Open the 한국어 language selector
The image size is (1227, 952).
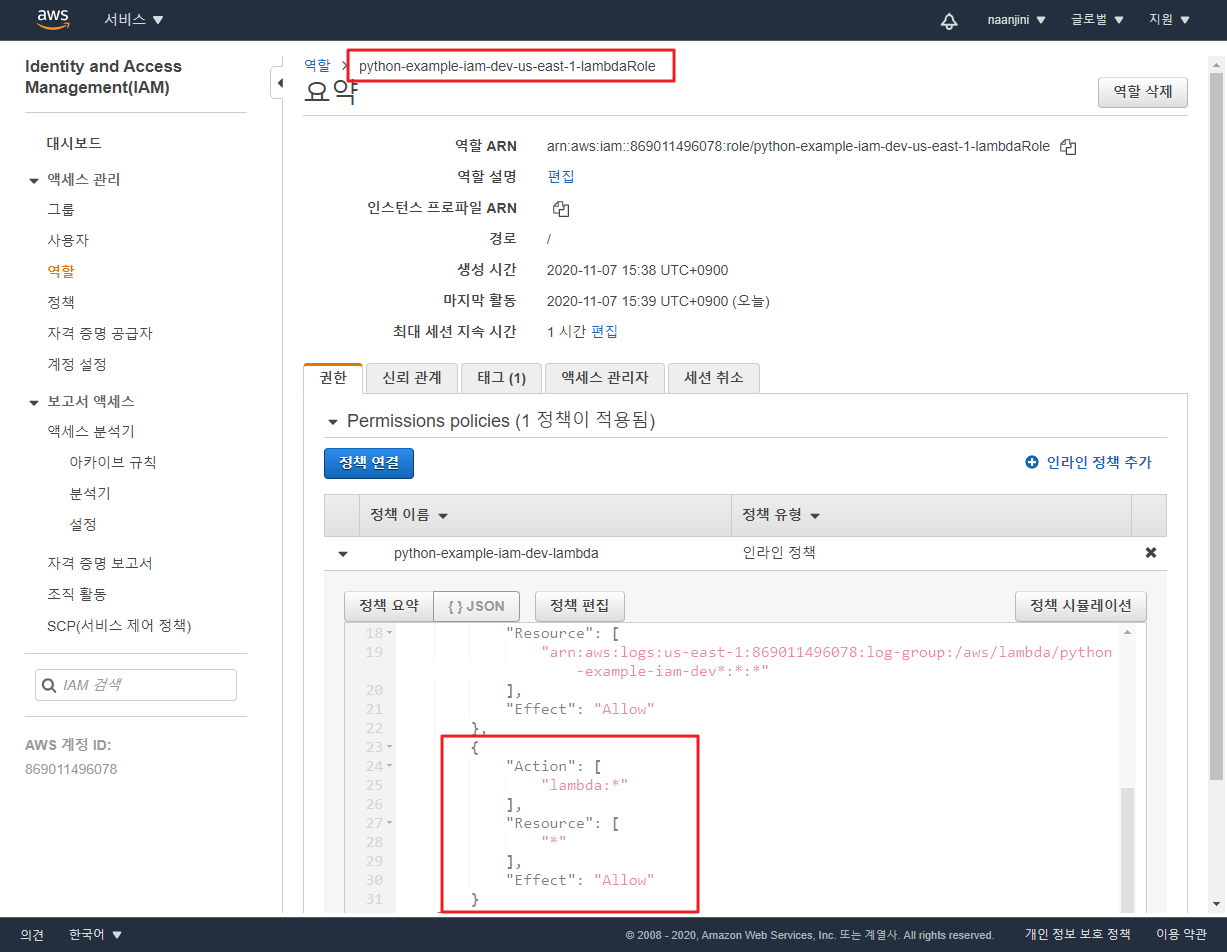tap(95, 935)
